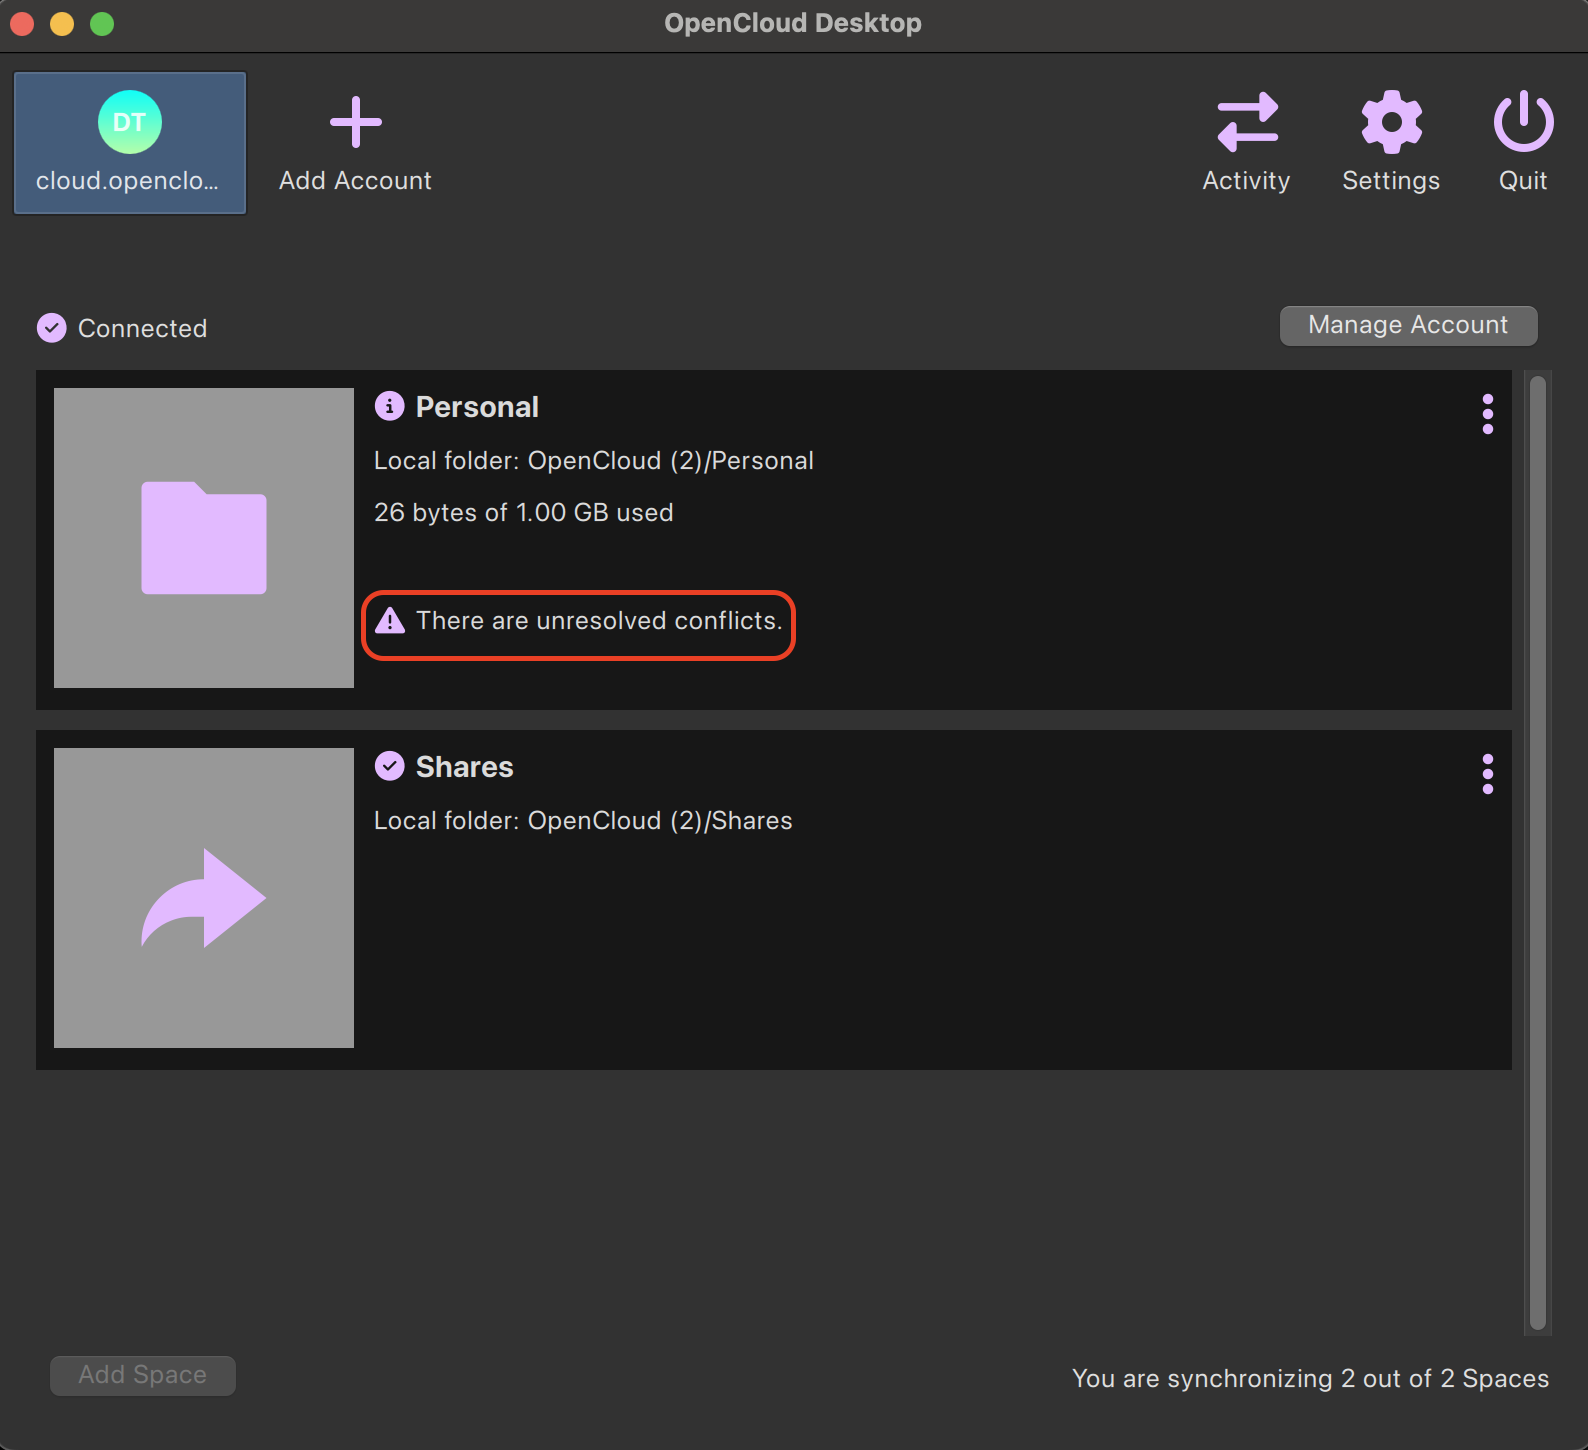The height and width of the screenshot is (1450, 1588).
Task: Click the Add Space button
Action: pyautogui.click(x=143, y=1375)
